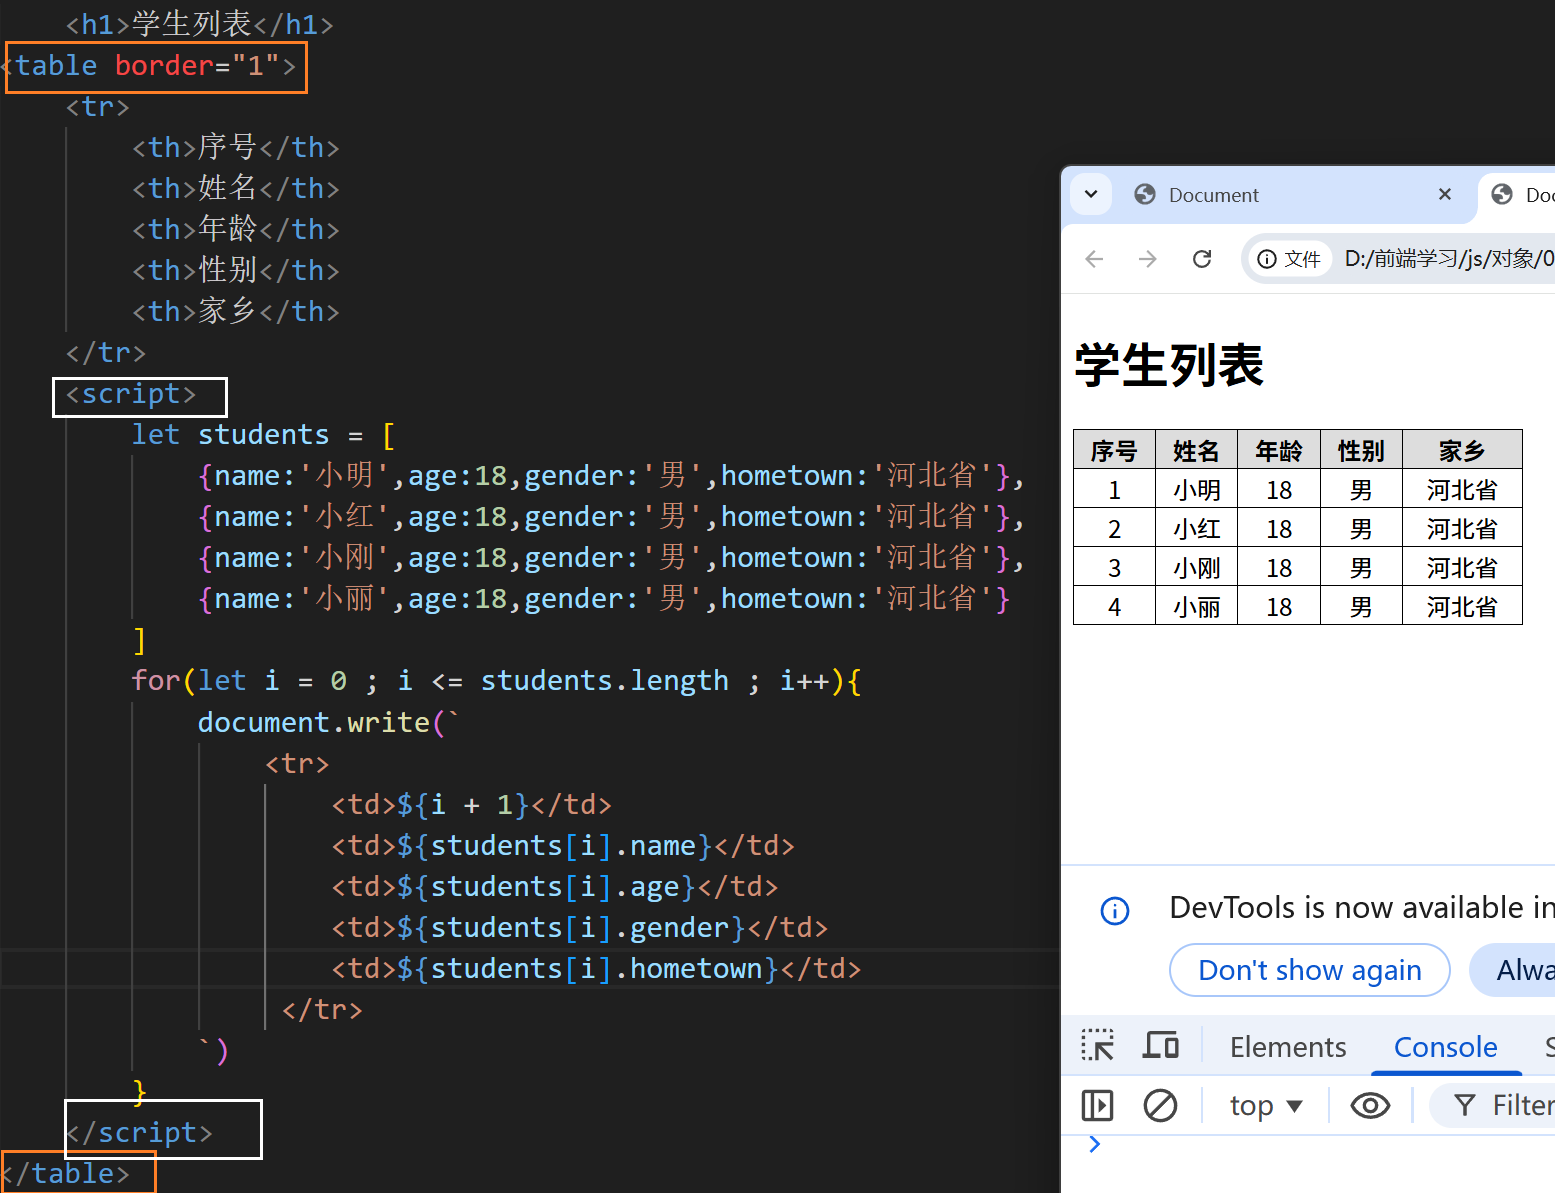This screenshot has height=1193, width=1555.
Task: Select the 姓名 table header
Action: point(1196,450)
